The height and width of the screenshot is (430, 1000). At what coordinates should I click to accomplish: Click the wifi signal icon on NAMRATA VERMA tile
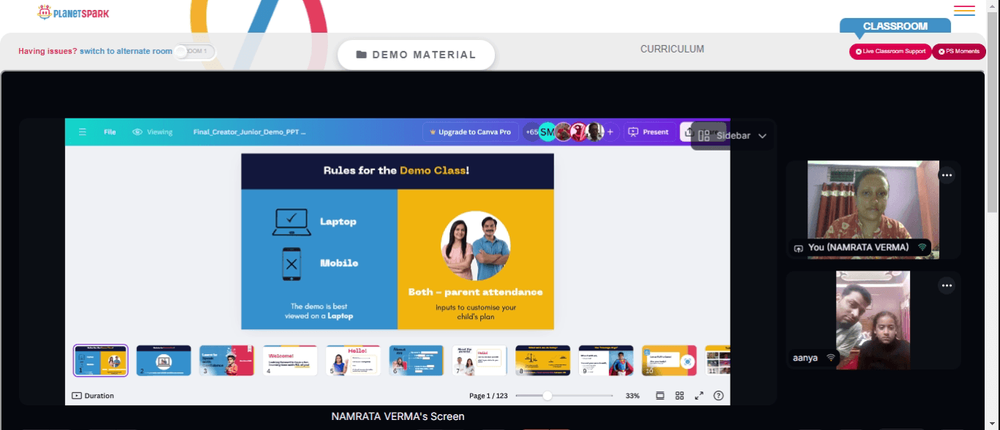pyautogui.click(x=922, y=247)
